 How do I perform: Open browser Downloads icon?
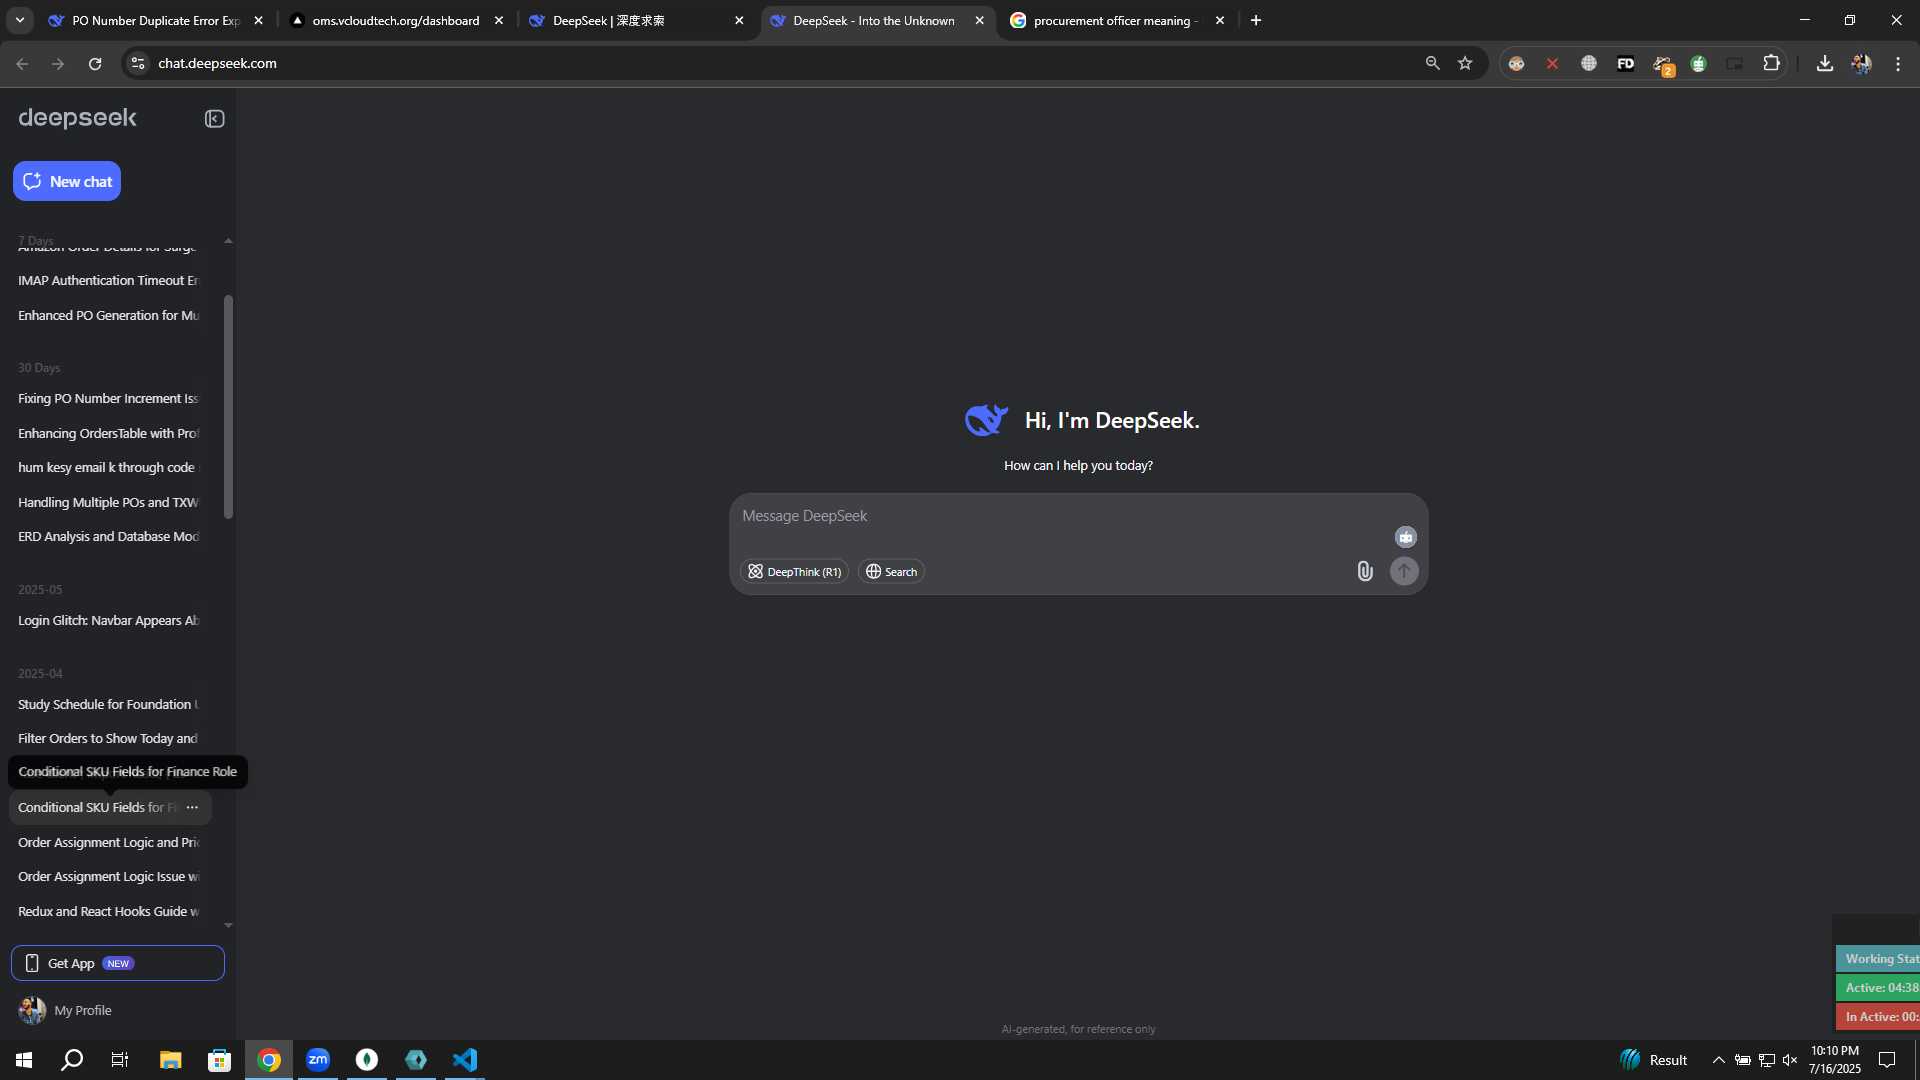click(x=1824, y=63)
